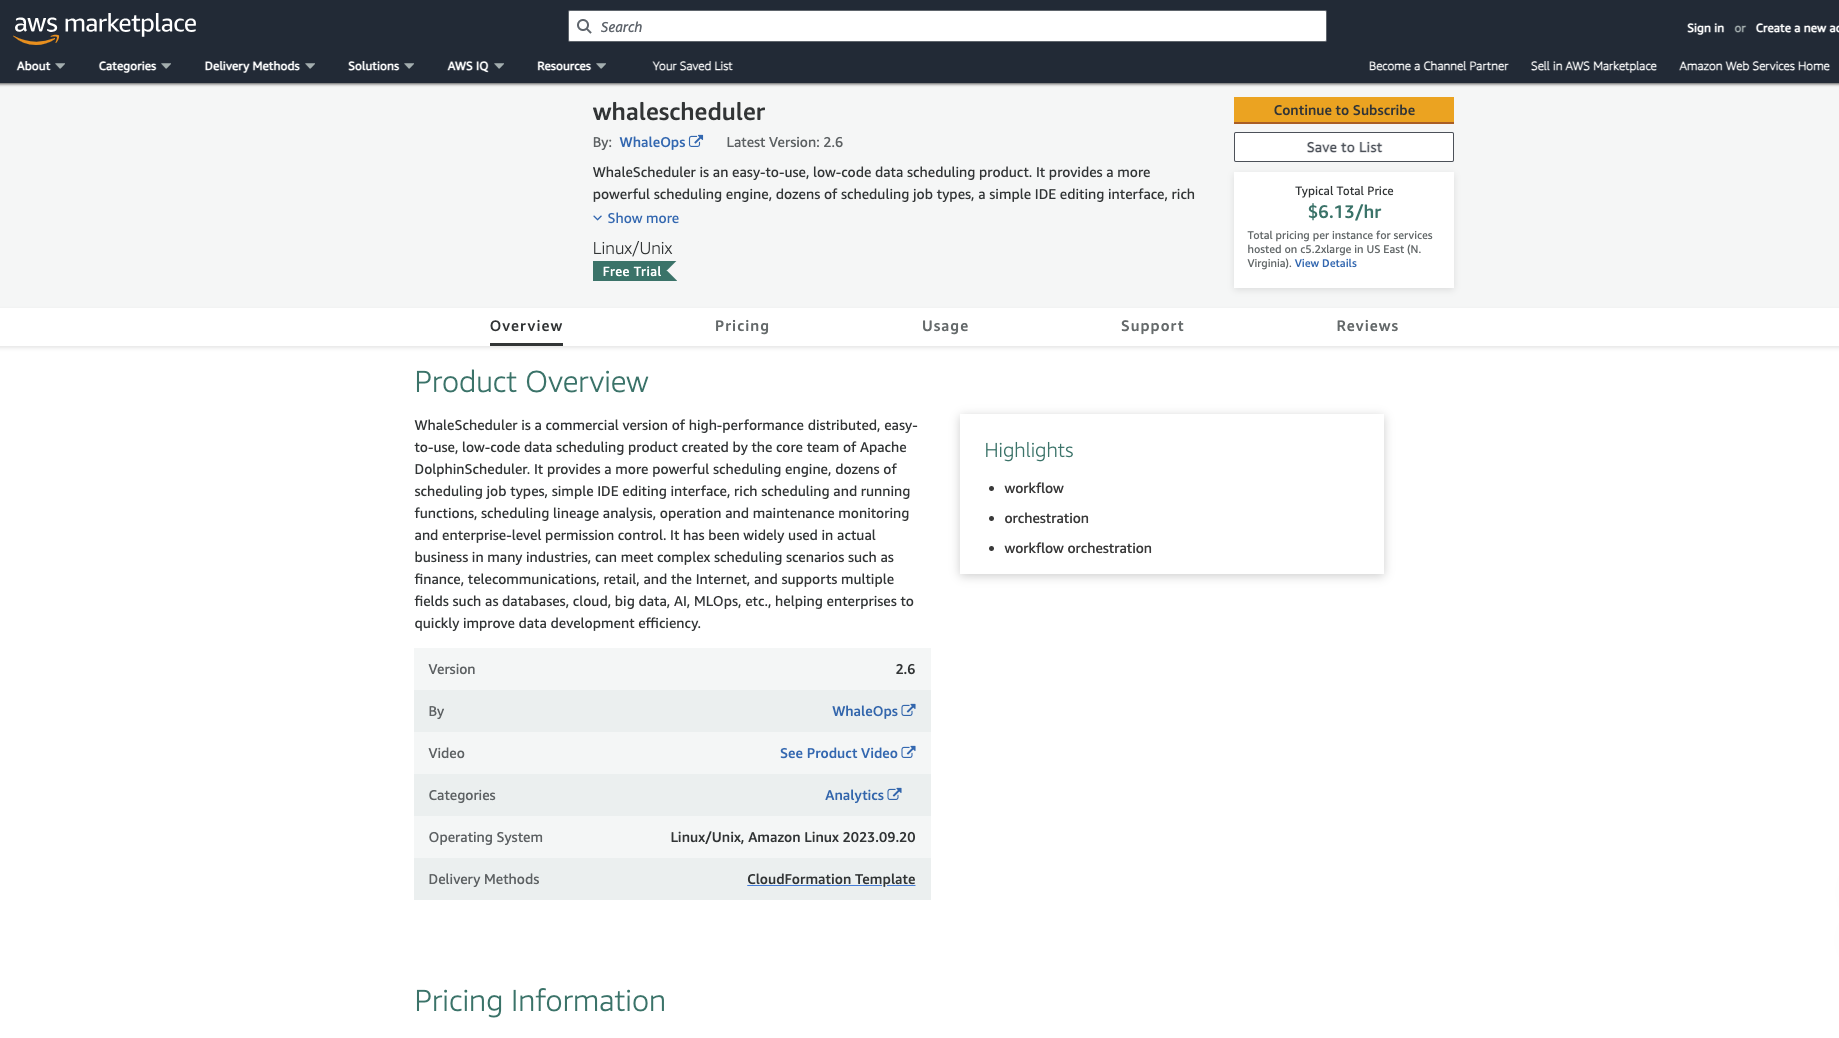Click the Save to List button
This screenshot has width=1839, height=1038.
click(x=1343, y=147)
